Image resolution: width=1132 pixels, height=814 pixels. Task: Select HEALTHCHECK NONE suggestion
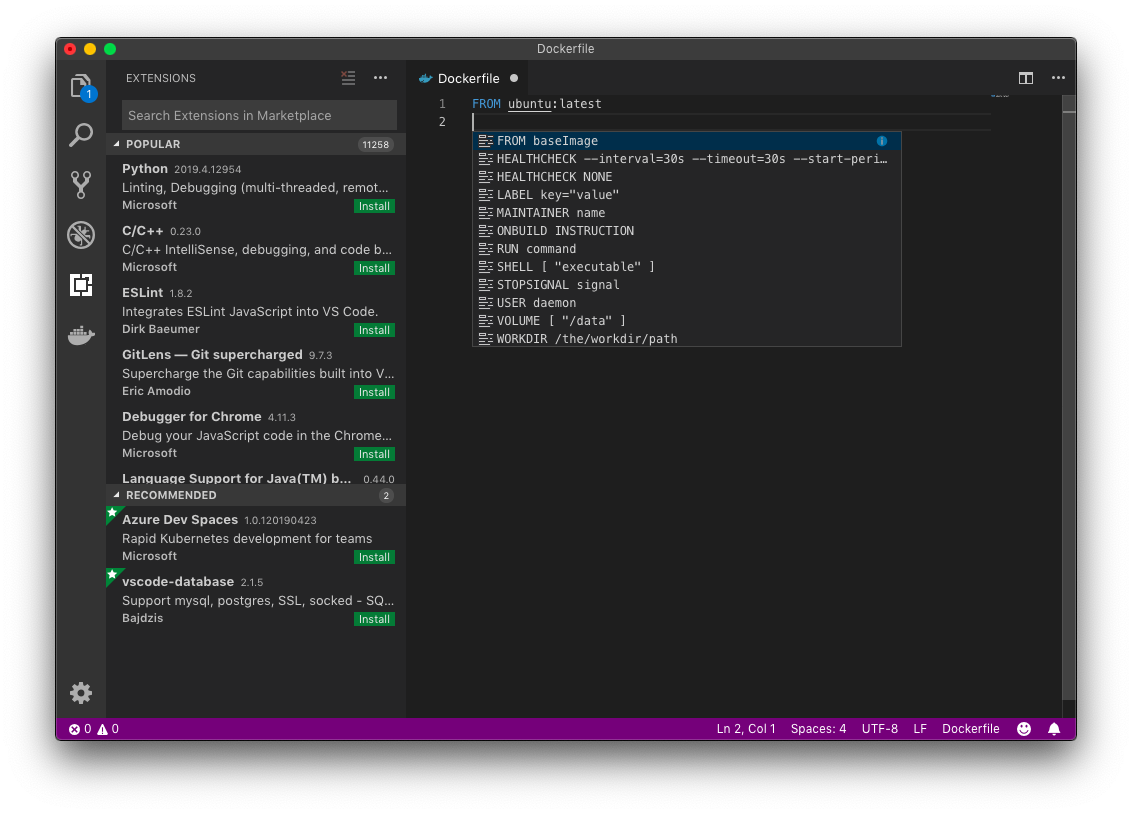(687, 177)
